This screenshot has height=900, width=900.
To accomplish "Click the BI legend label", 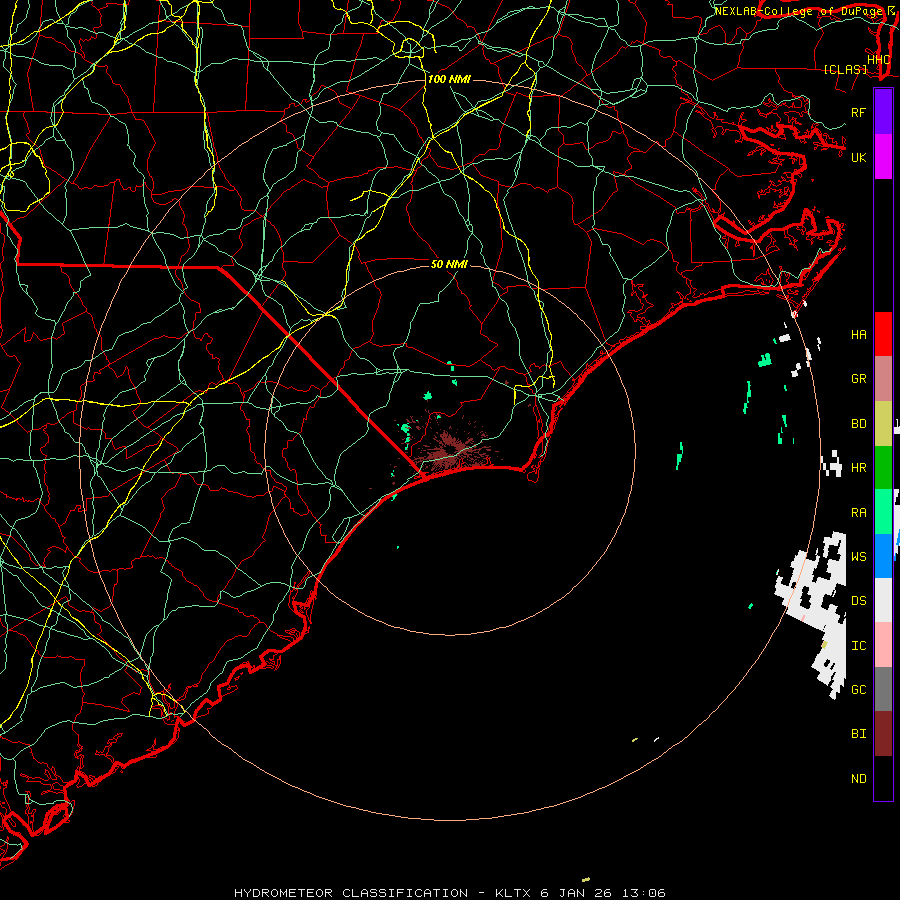I will click(859, 734).
